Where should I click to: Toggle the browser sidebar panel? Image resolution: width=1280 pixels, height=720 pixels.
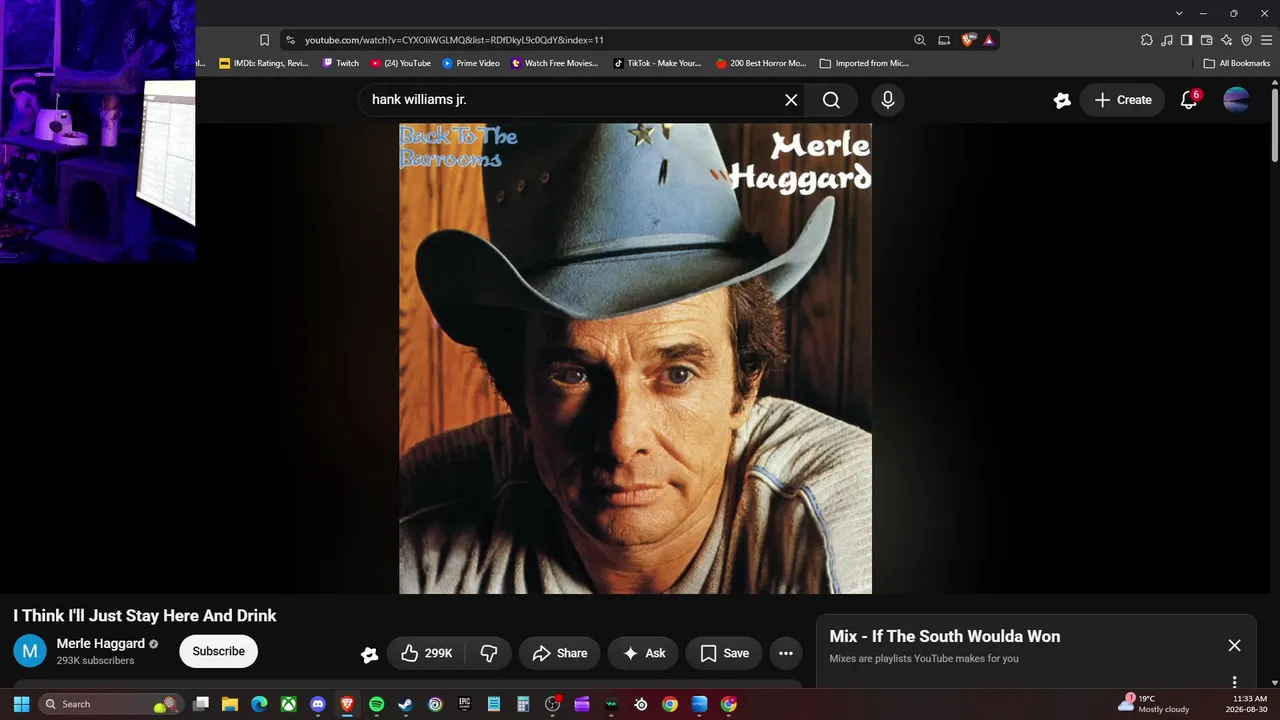coord(1186,40)
